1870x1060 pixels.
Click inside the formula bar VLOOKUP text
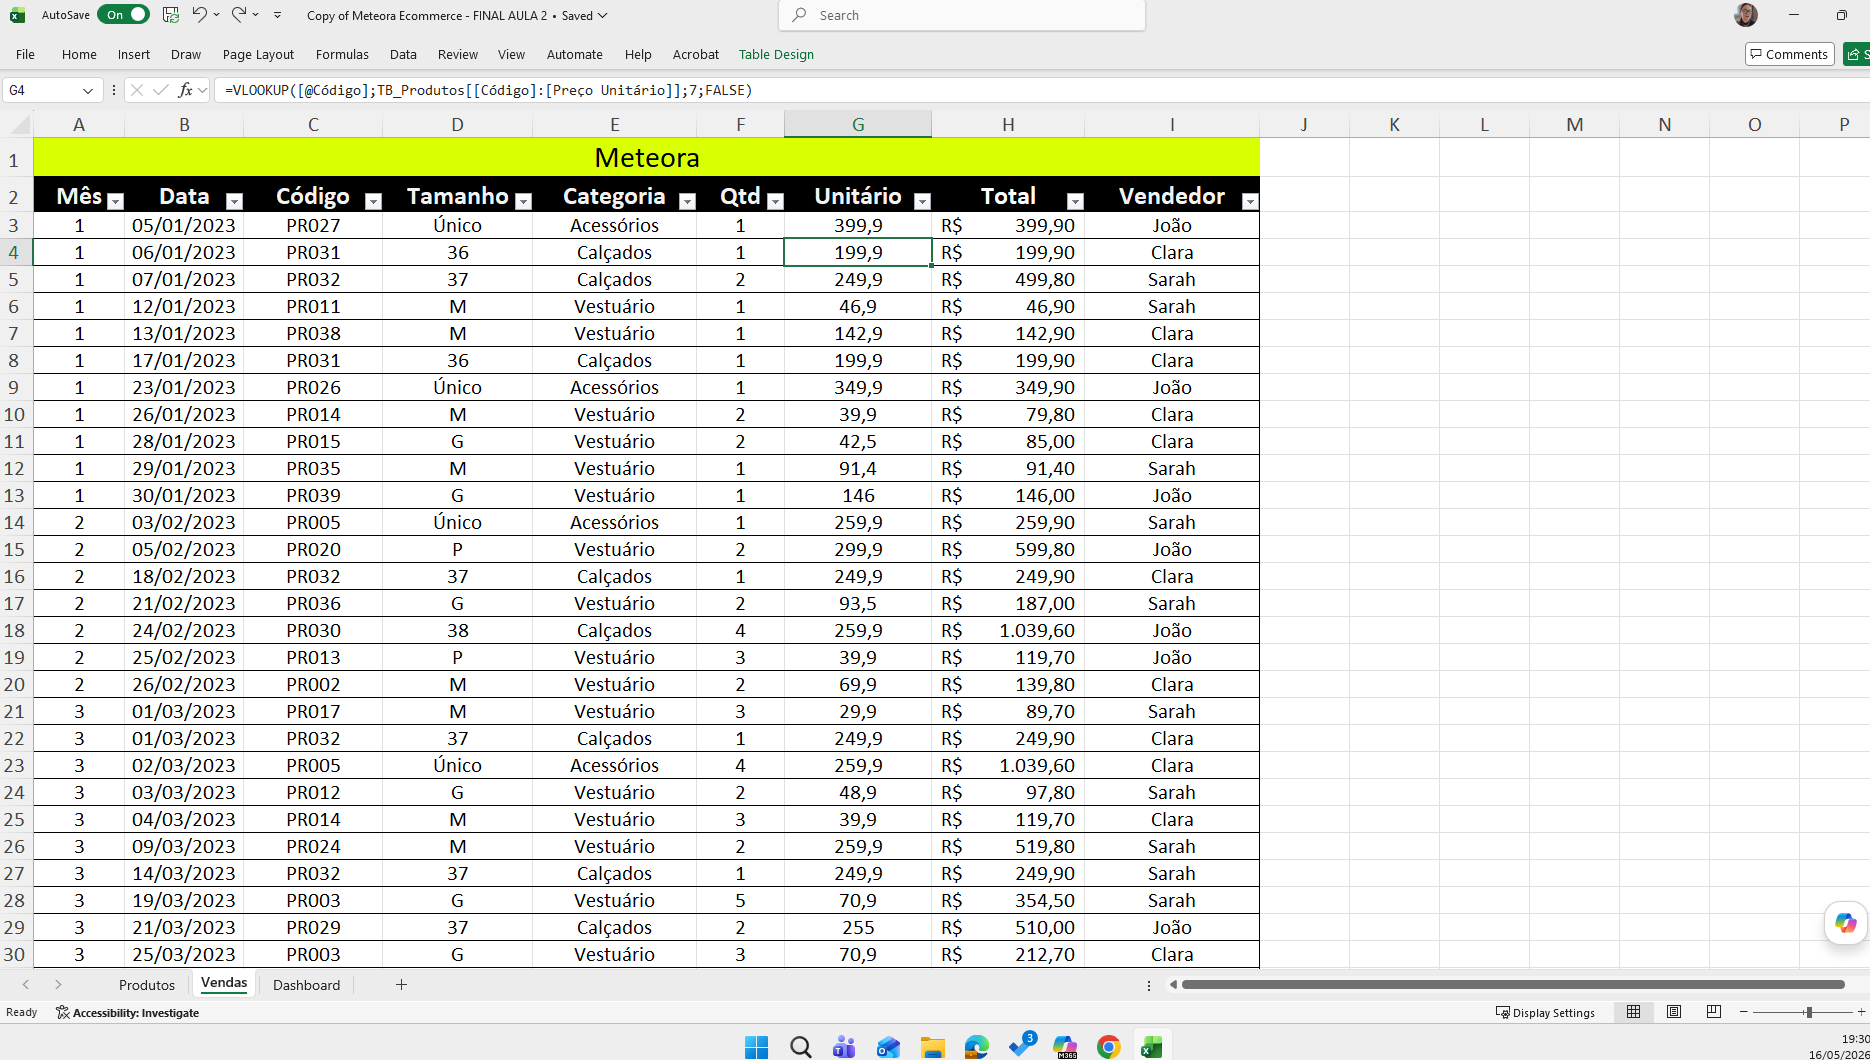[488, 90]
